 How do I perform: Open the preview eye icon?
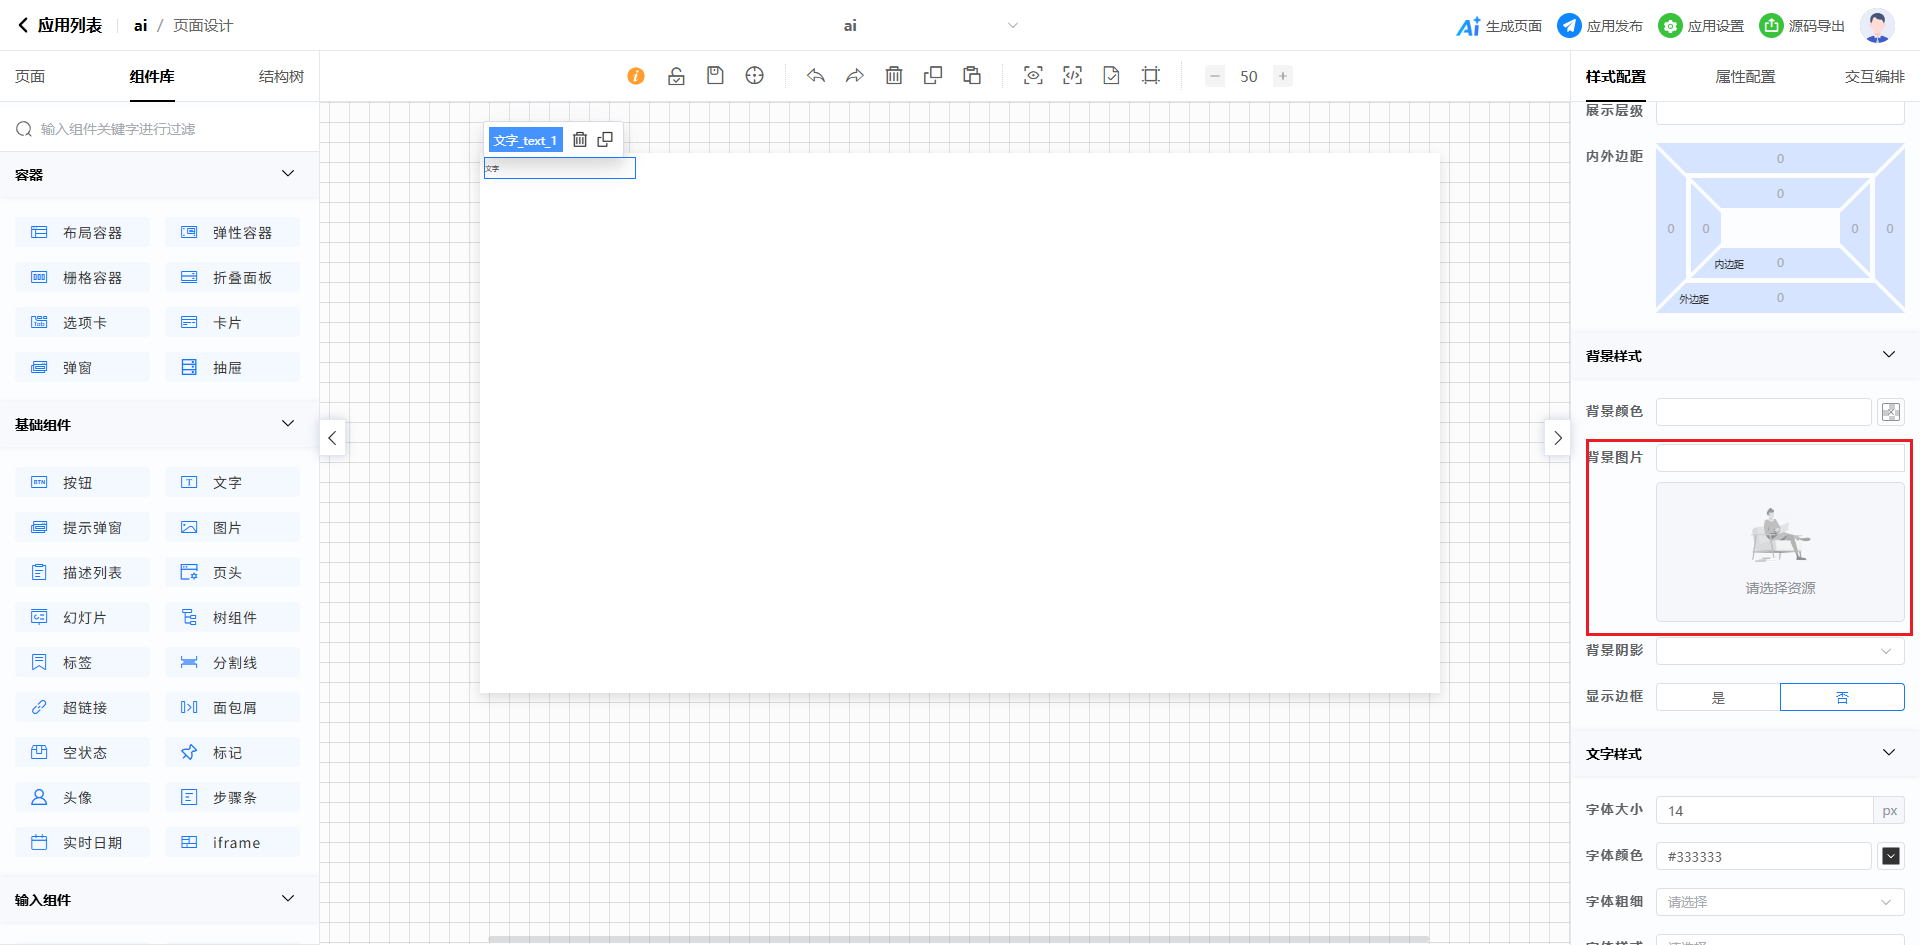(1033, 76)
